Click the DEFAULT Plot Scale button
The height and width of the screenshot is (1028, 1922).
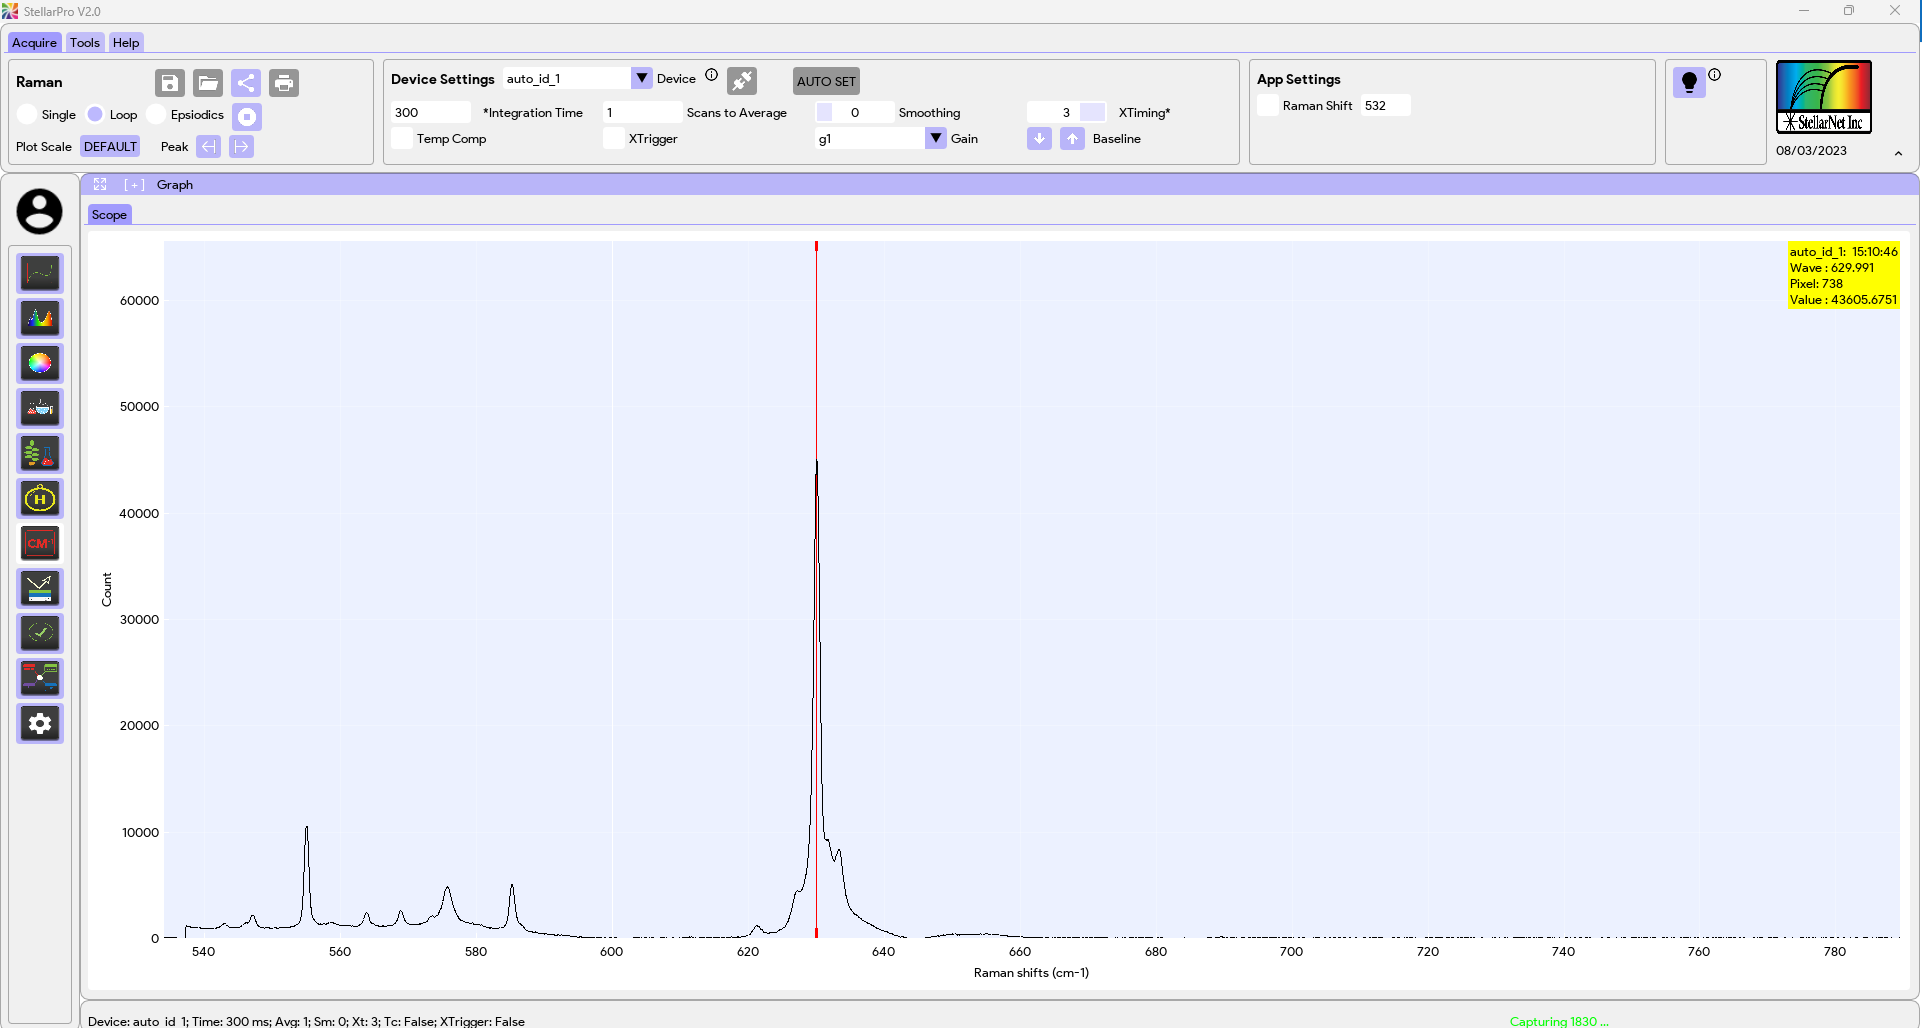click(x=109, y=146)
